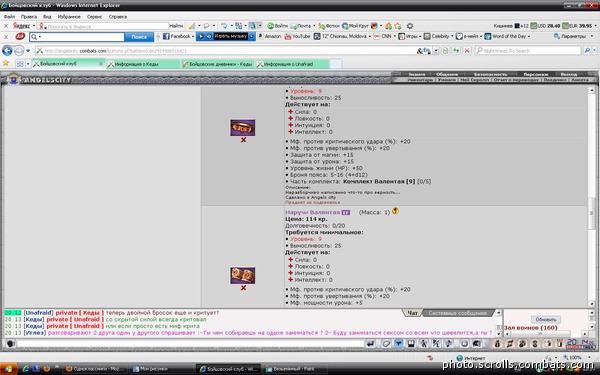The width and height of the screenshot is (600, 375).
Task: Switch to the Бойцовский клуб tab
Action: 68,64
